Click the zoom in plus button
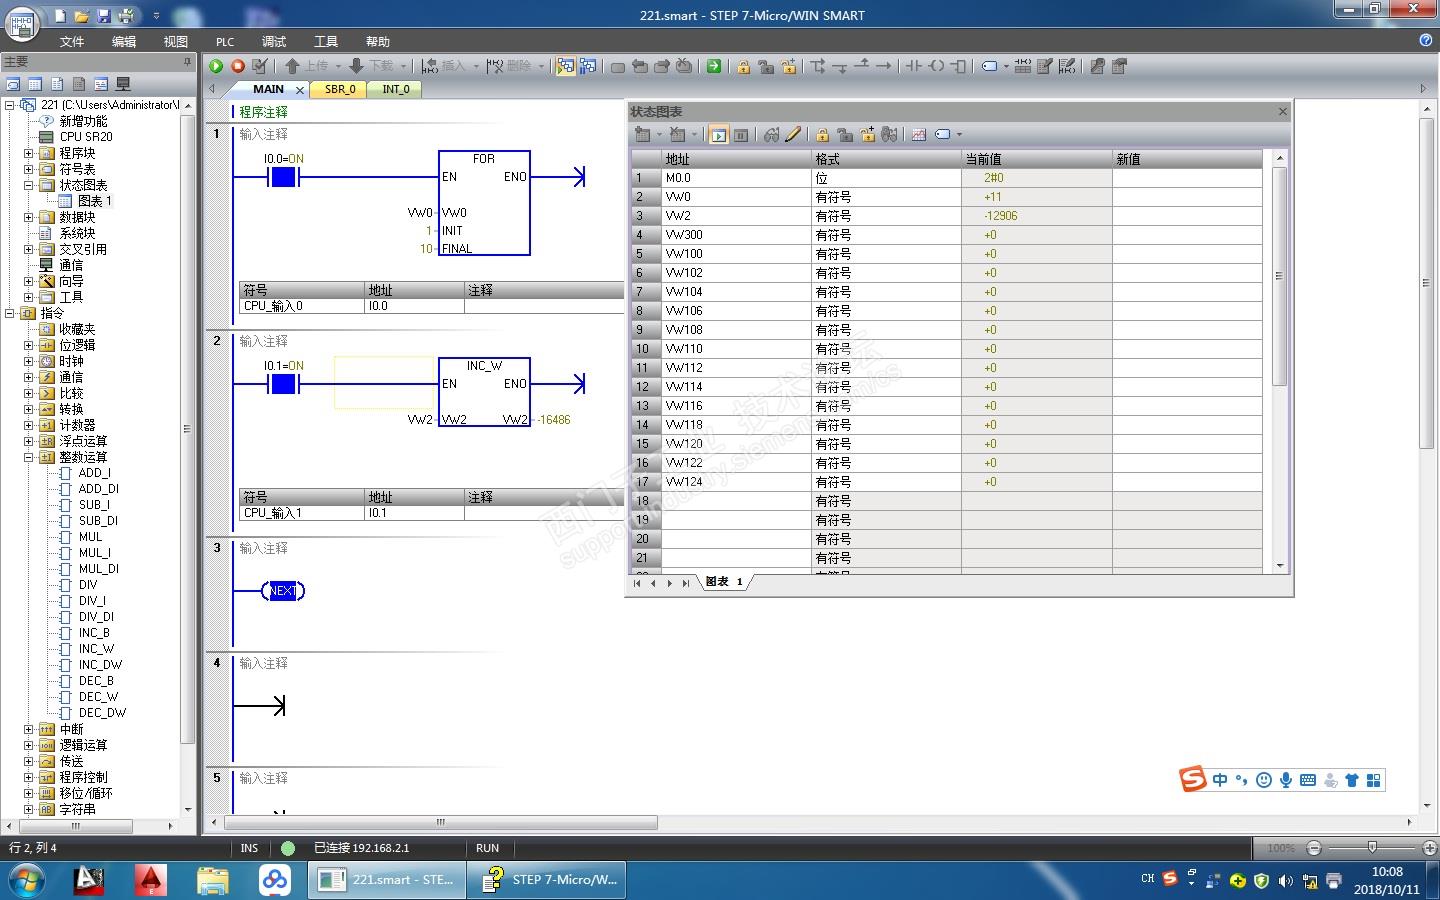1440x900 pixels. [1429, 848]
